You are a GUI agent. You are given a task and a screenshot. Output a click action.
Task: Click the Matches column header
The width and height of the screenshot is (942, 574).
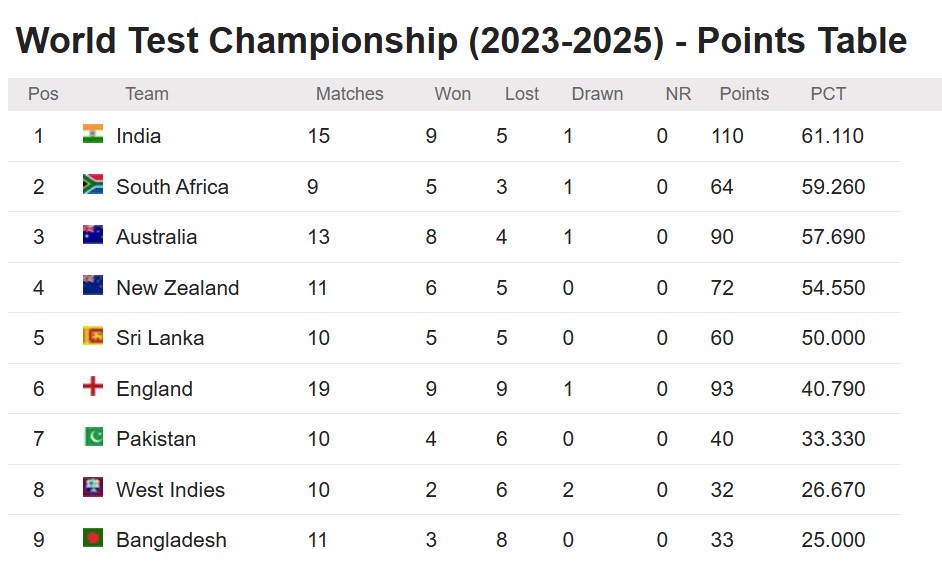350,94
